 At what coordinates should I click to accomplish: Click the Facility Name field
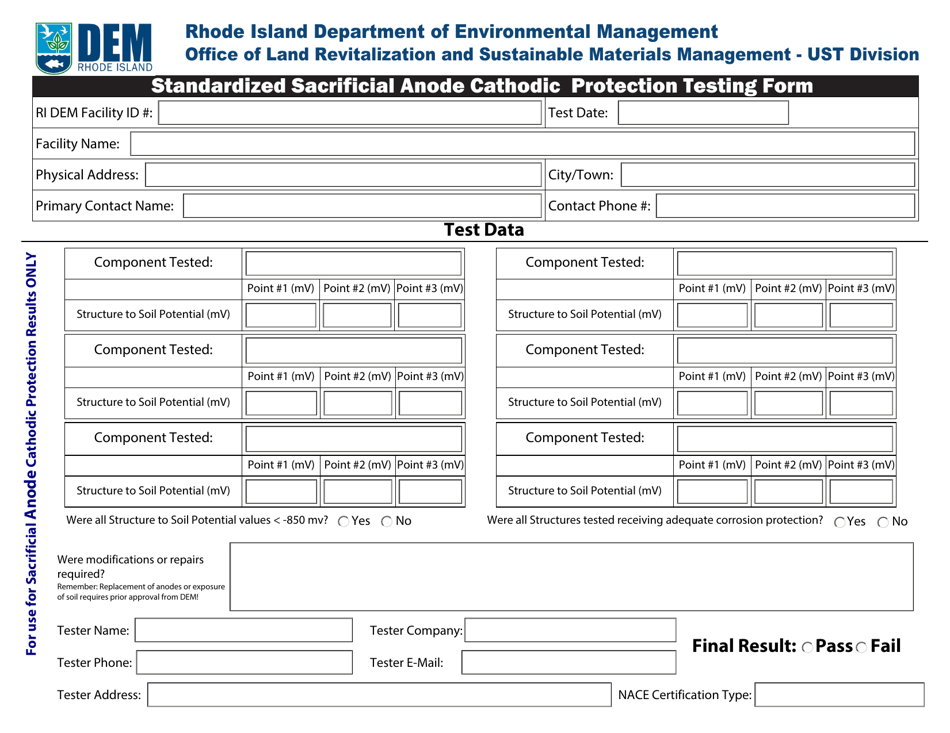[x=520, y=143]
